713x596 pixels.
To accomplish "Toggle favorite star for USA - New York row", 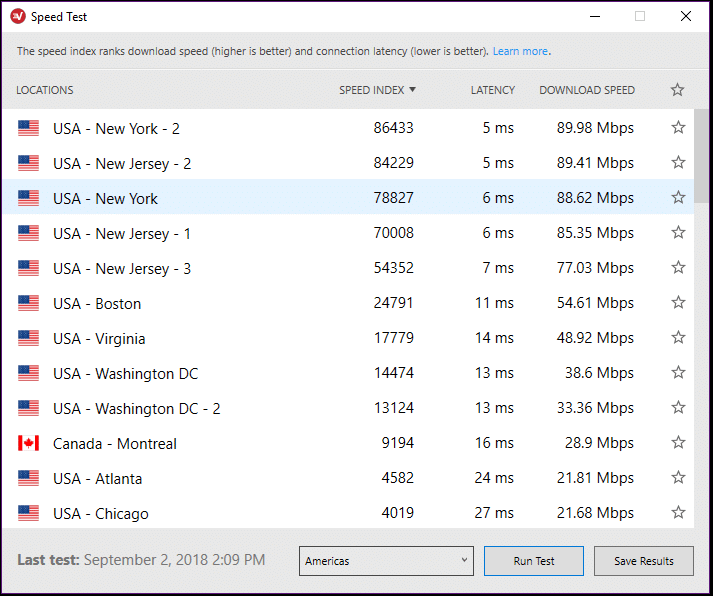I will tap(678, 197).
